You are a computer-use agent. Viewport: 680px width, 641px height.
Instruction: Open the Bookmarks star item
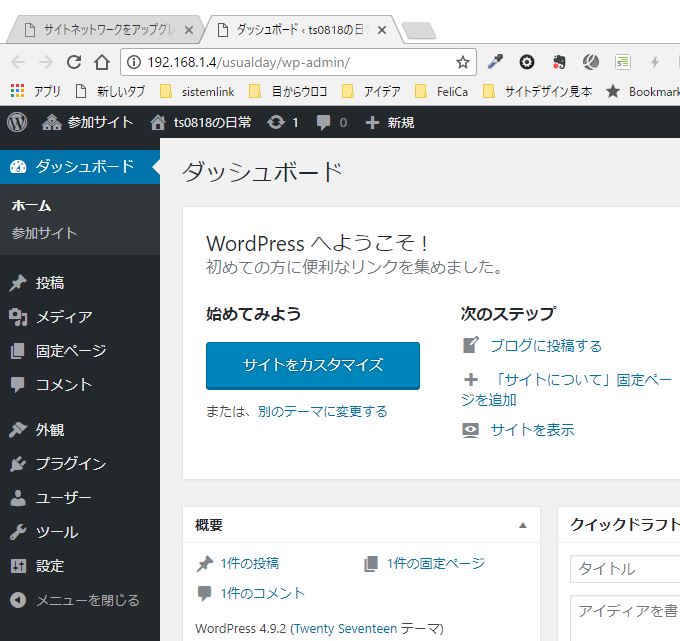tap(643, 91)
